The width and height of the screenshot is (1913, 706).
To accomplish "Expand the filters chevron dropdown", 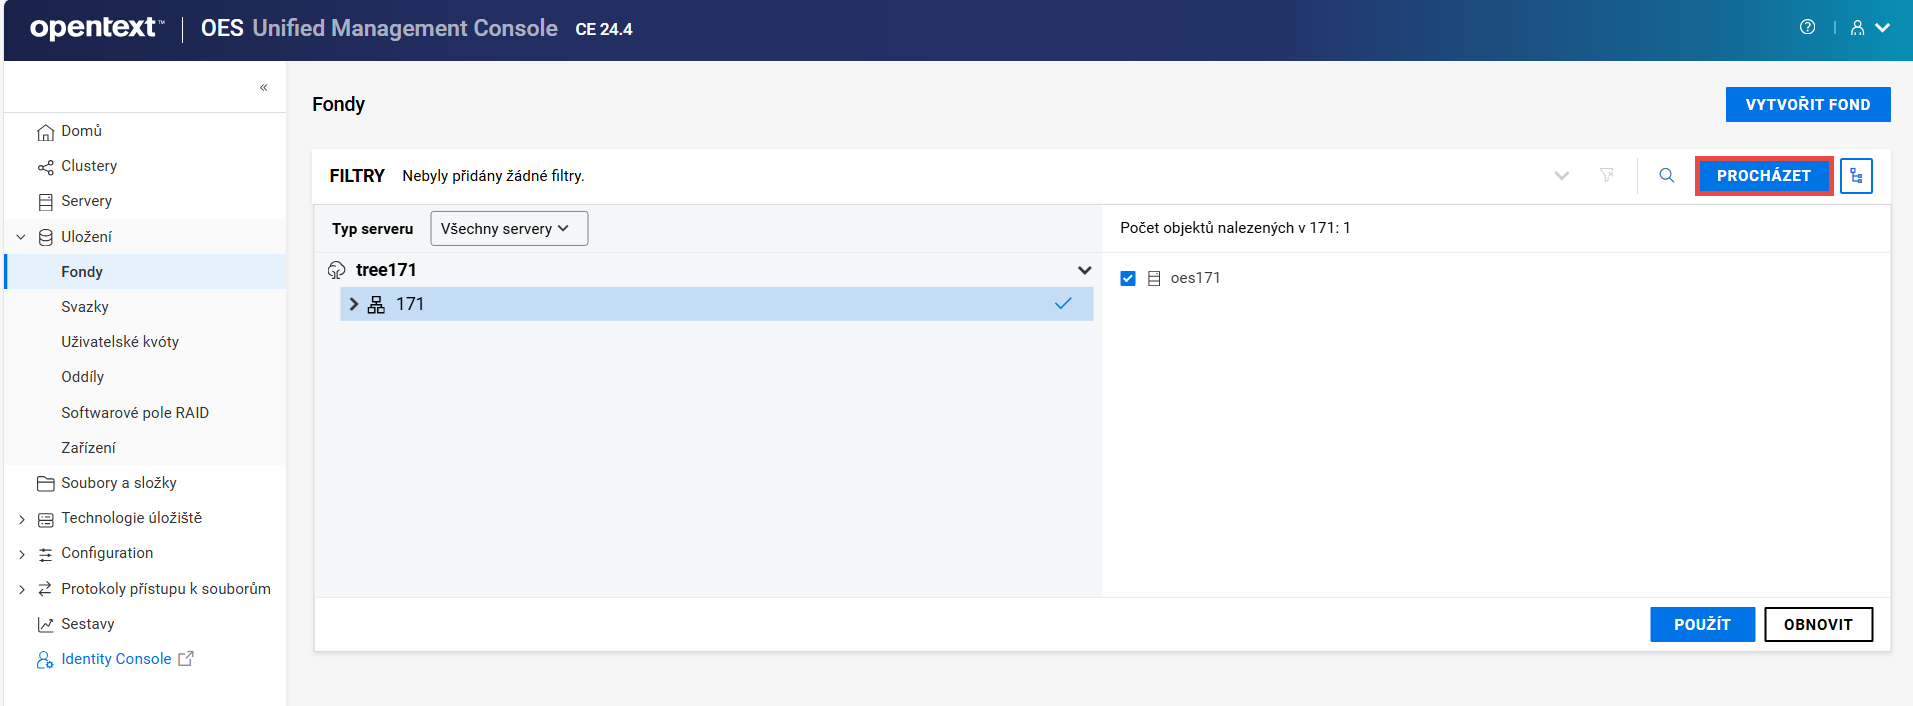I will [1561, 176].
